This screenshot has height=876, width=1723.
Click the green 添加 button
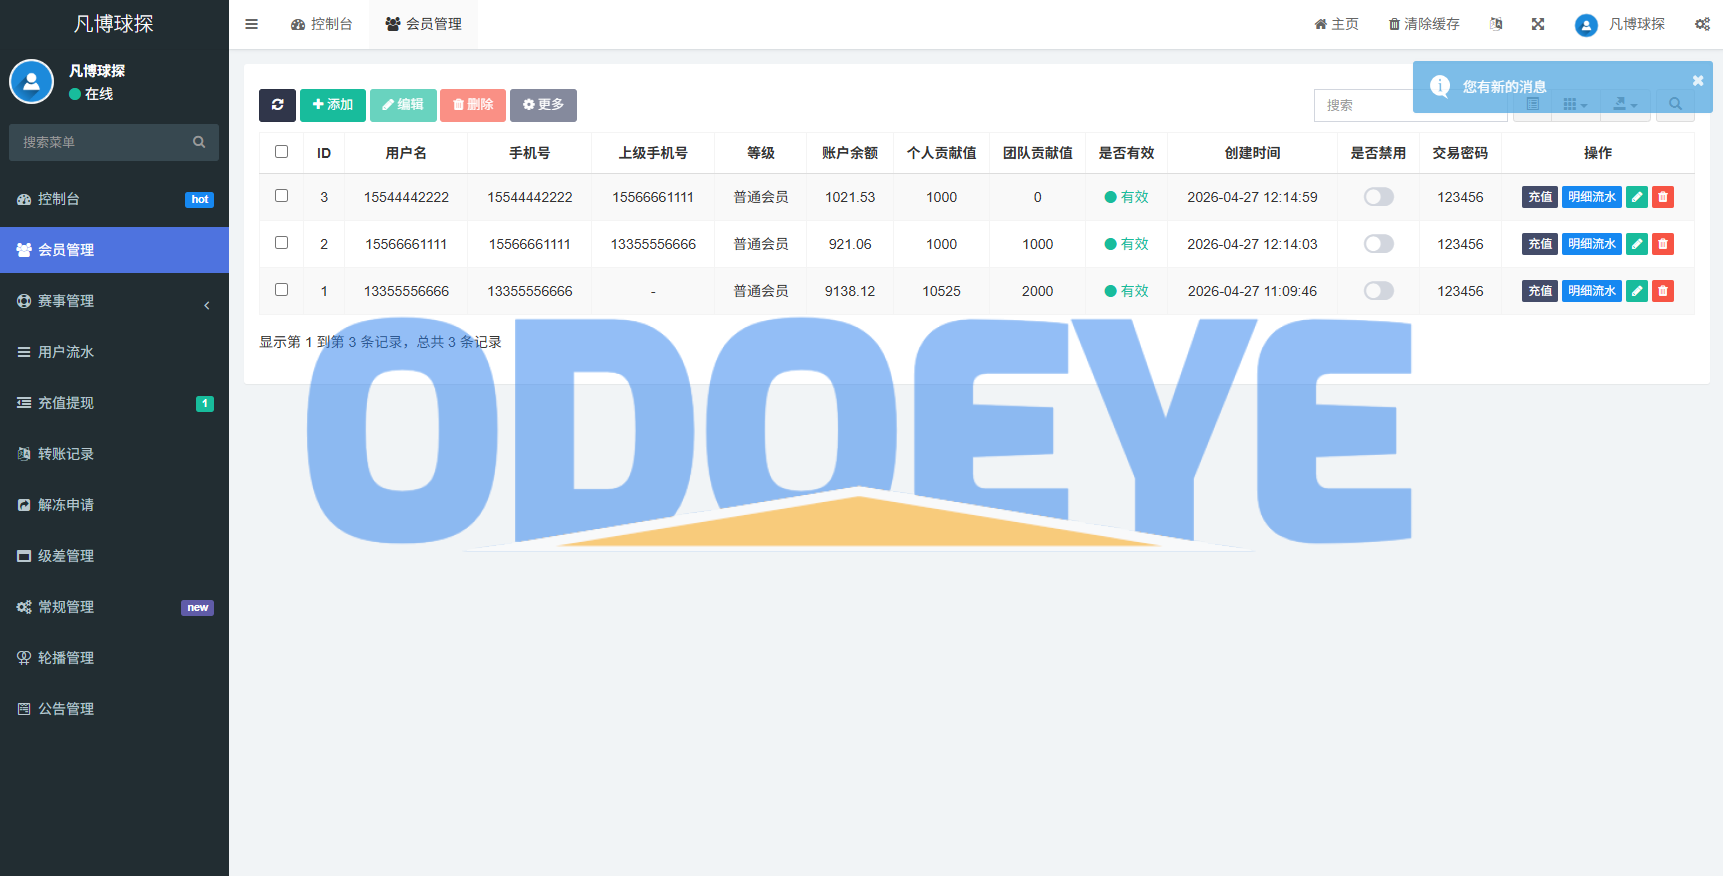click(x=333, y=105)
